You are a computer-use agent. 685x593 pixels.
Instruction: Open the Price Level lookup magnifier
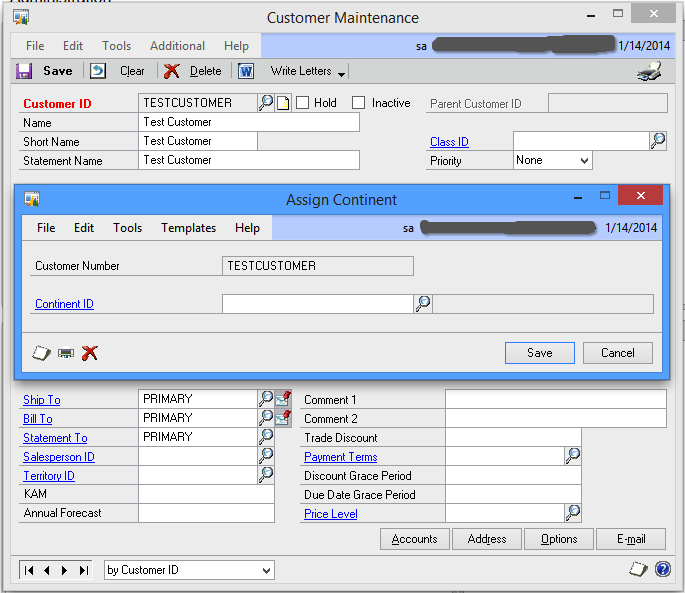[x=572, y=513]
